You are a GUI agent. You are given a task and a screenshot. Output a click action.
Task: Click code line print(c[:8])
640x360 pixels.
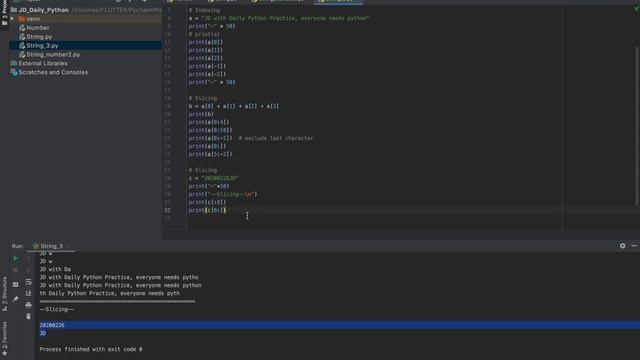[207, 202]
